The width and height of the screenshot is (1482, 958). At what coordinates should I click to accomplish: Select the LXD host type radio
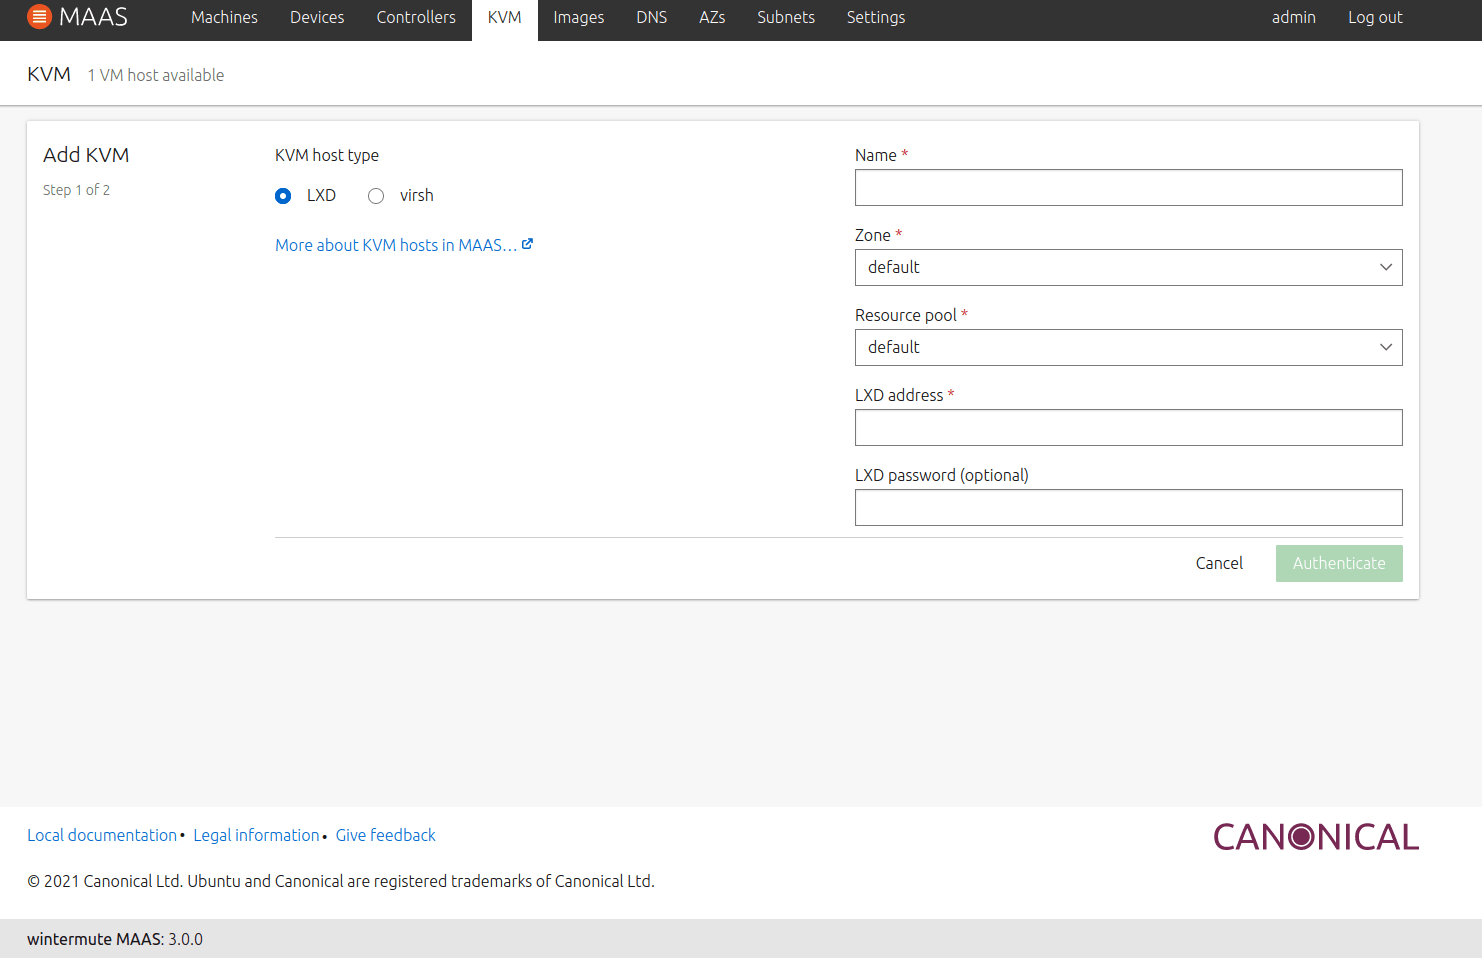283,196
